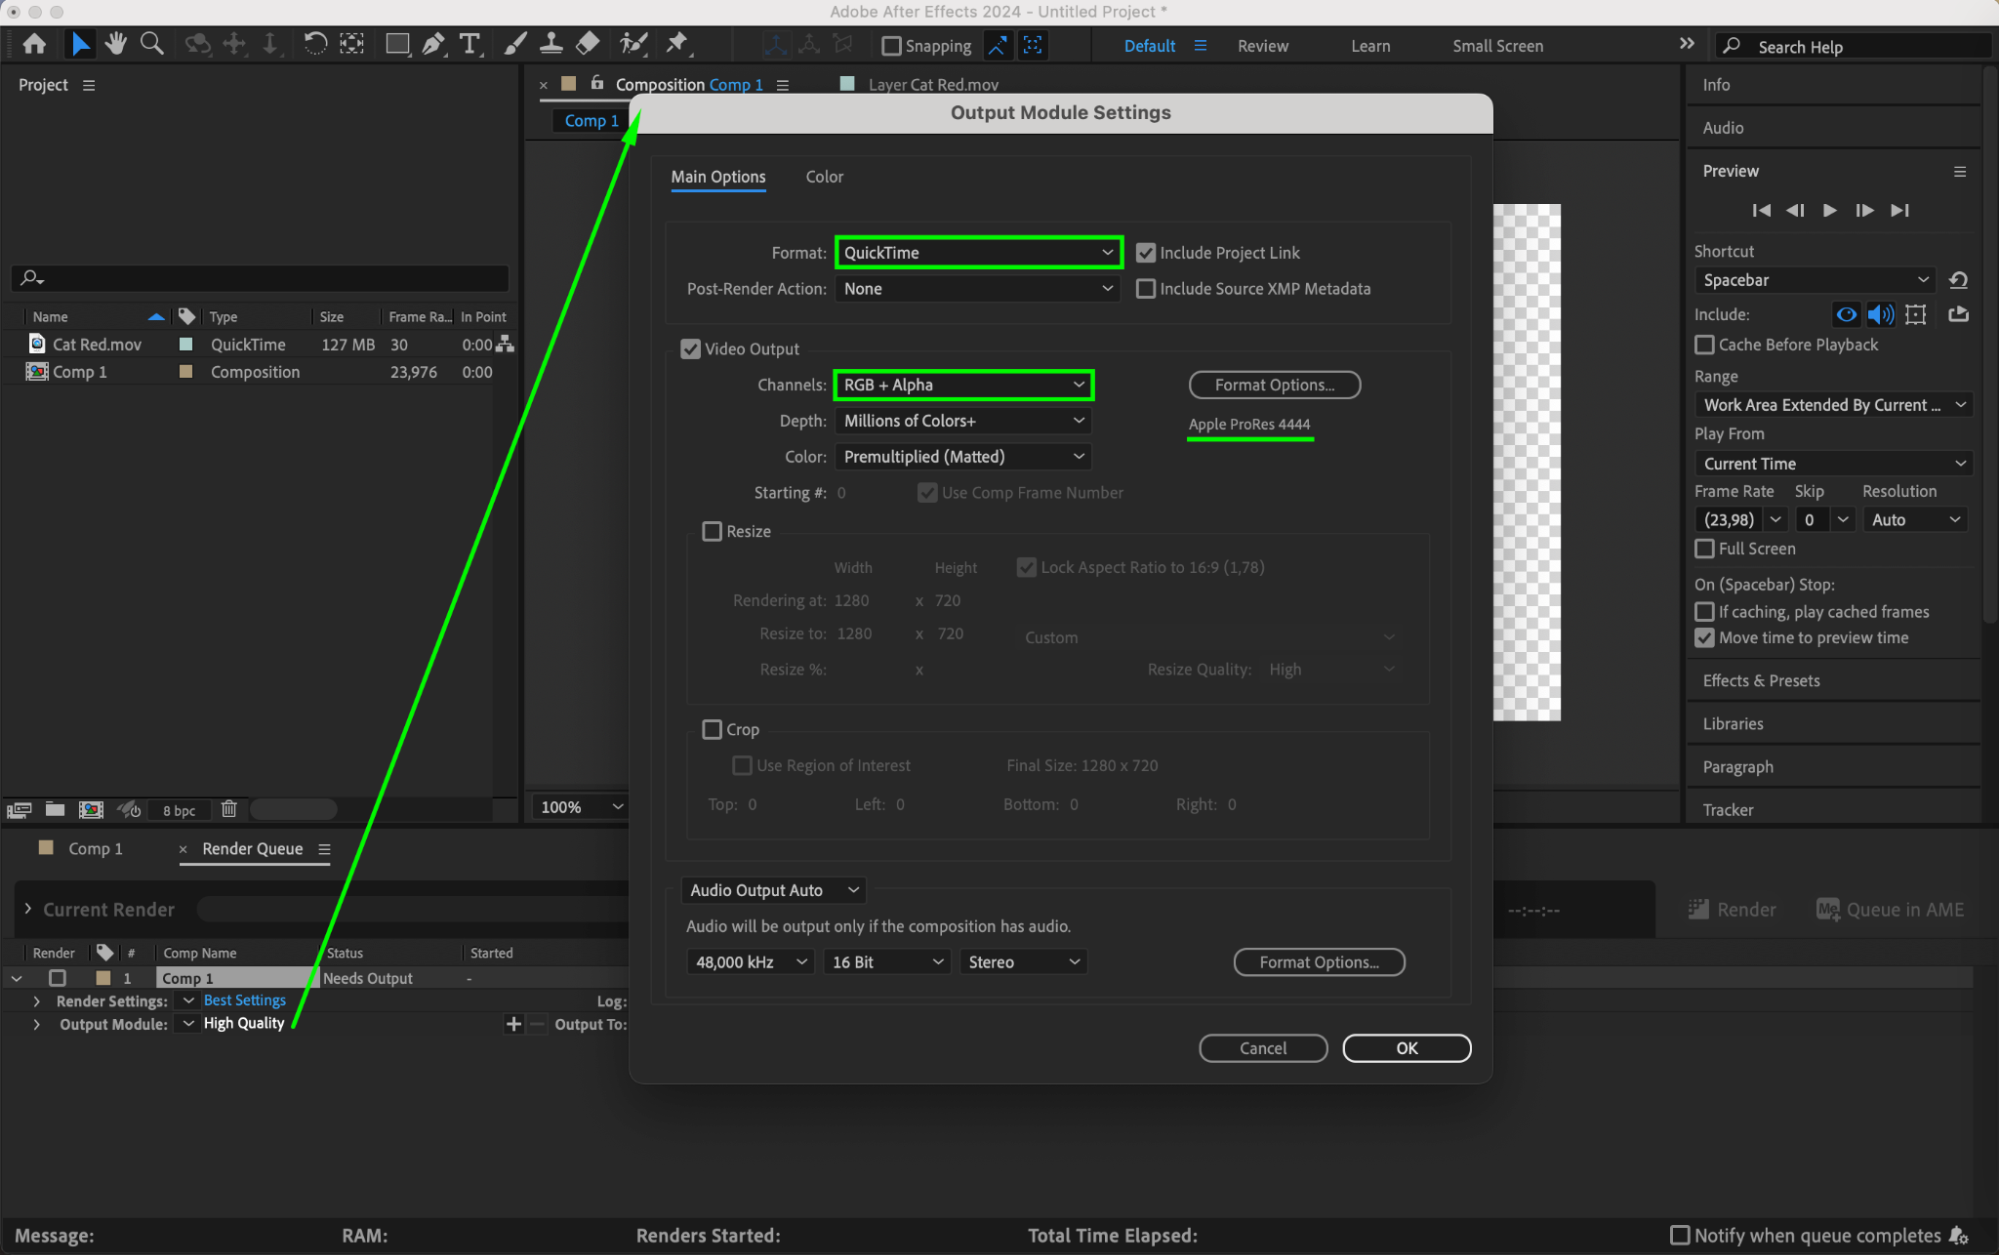Click video Format Options button
The image size is (1999, 1256).
(x=1274, y=385)
